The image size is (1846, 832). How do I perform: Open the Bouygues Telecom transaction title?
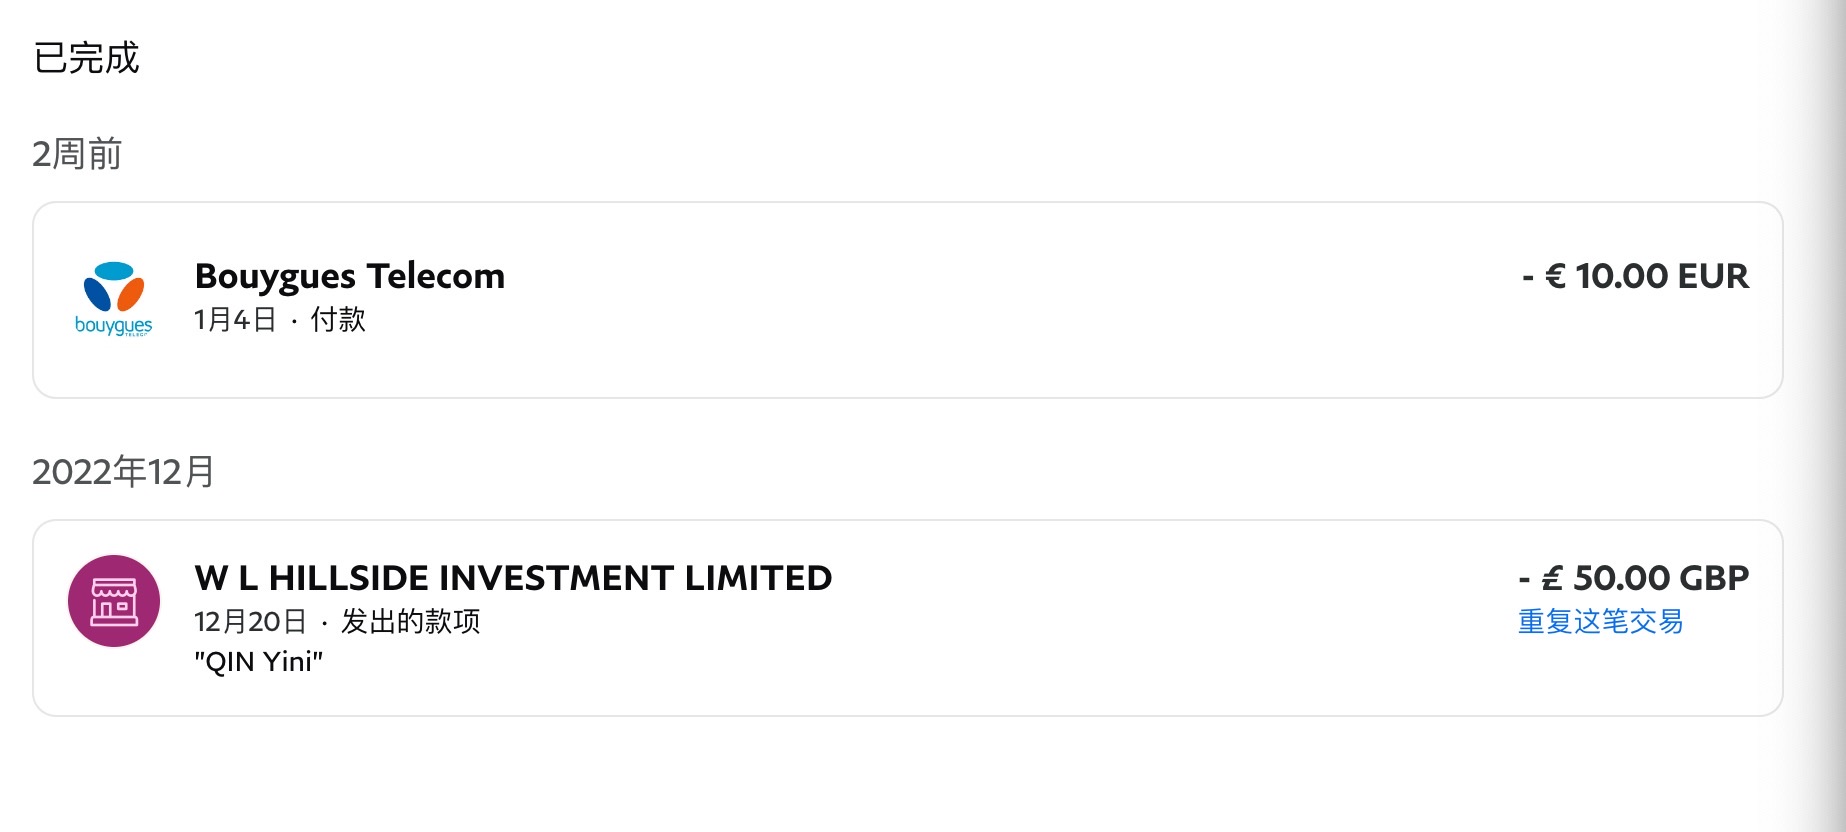click(350, 276)
